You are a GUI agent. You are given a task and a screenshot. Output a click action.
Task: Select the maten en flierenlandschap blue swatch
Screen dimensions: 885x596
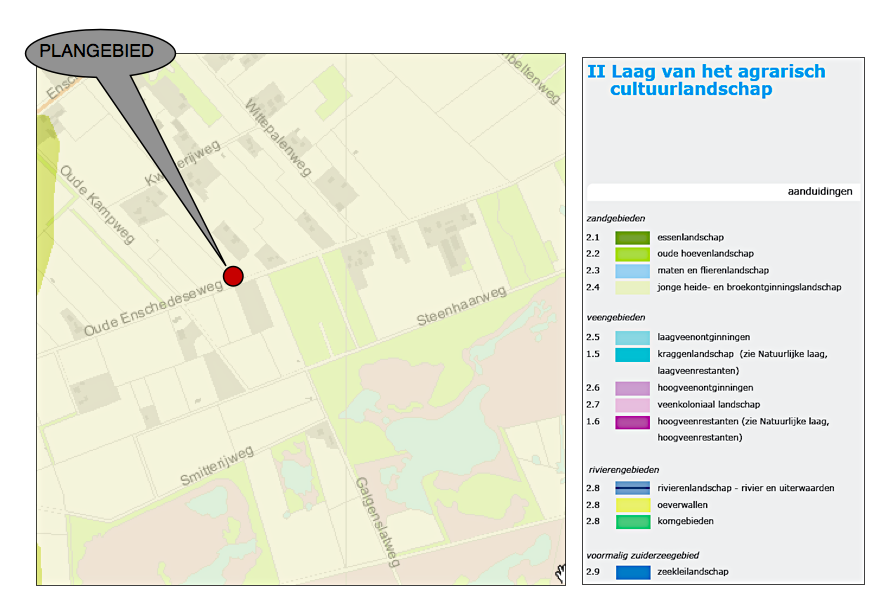[632, 270]
